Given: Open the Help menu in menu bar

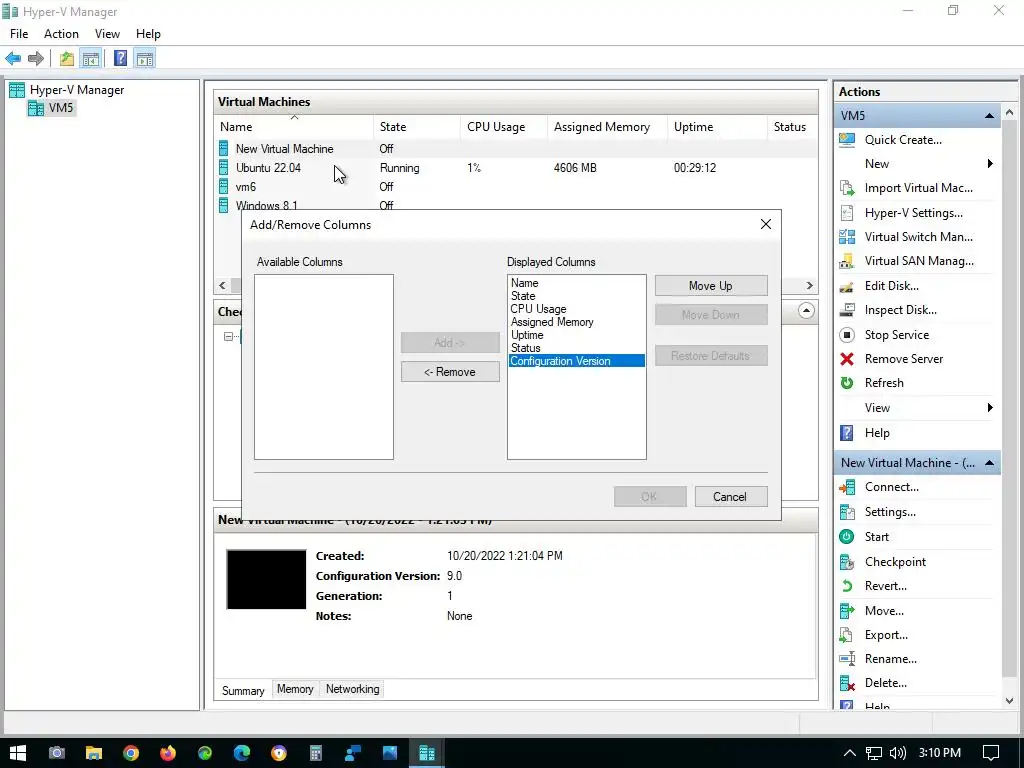Looking at the screenshot, I should (148, 34).
